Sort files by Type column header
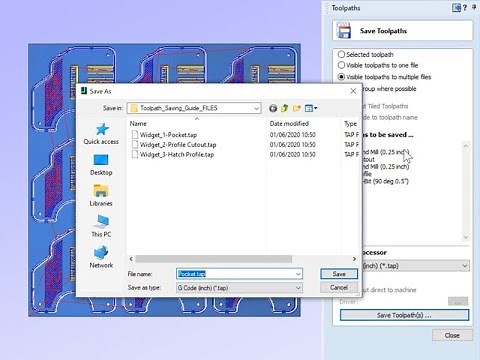The width and height of the screenshot is (480, 360). click(350, 124)
